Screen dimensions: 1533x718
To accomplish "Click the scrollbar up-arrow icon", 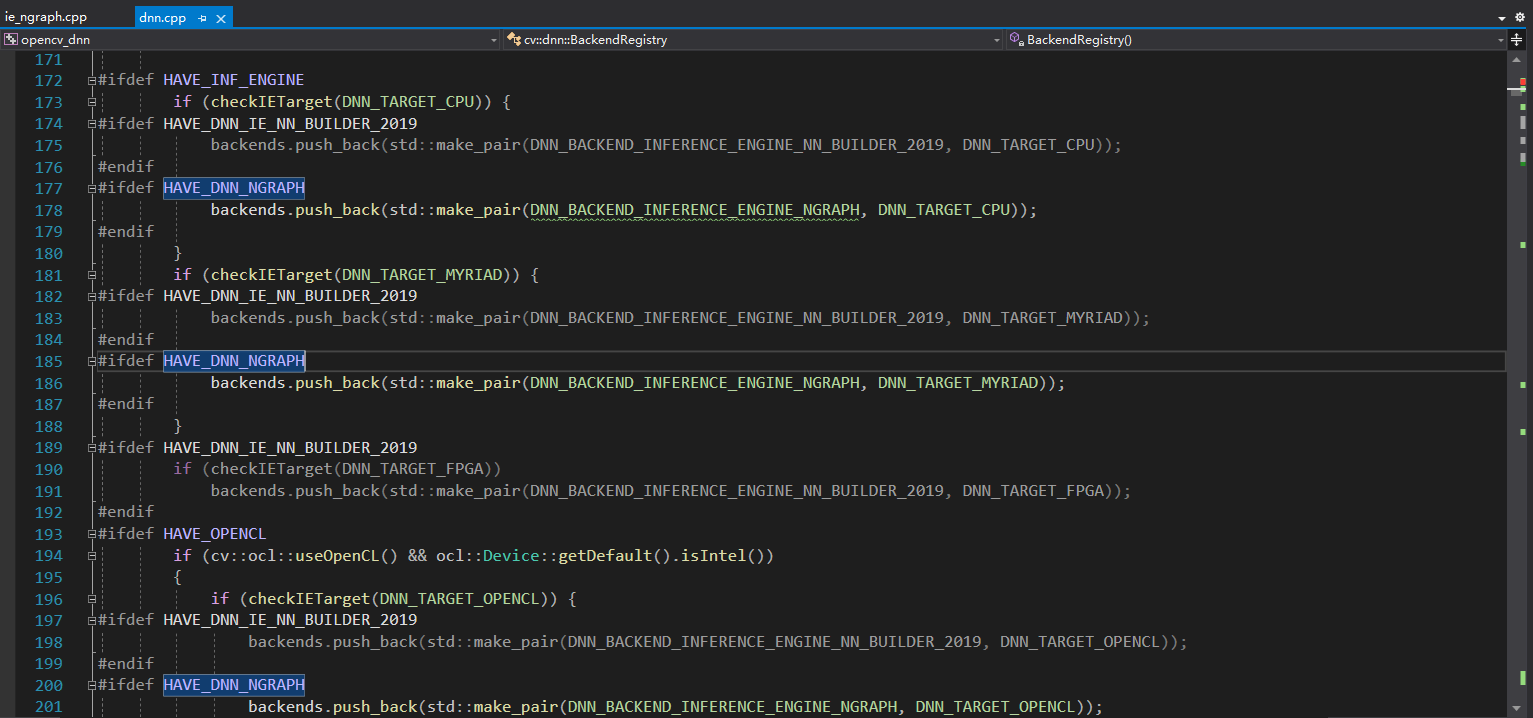I will [1516, 60].
